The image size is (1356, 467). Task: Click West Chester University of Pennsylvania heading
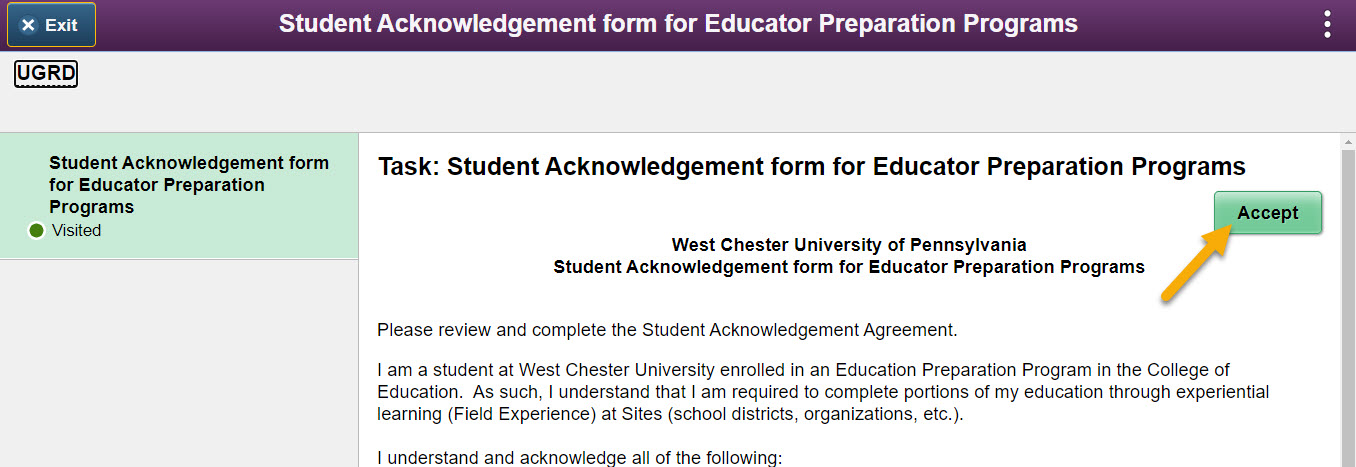point(848,245)
